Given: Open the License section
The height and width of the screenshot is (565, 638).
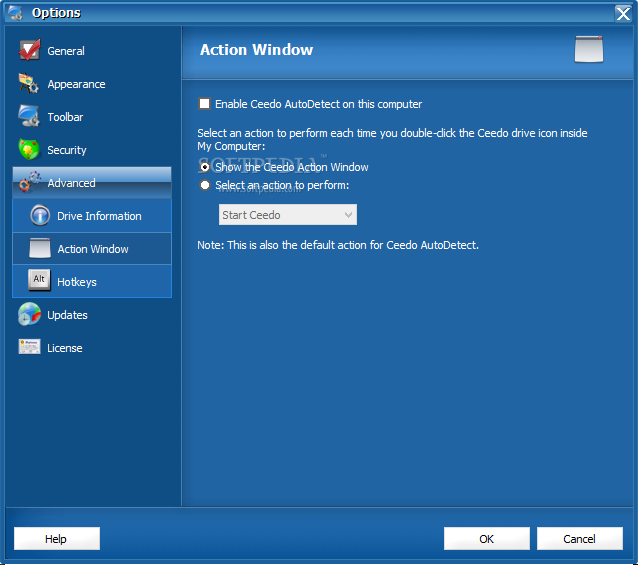Looking at the screenshot, I should (93, 348).
